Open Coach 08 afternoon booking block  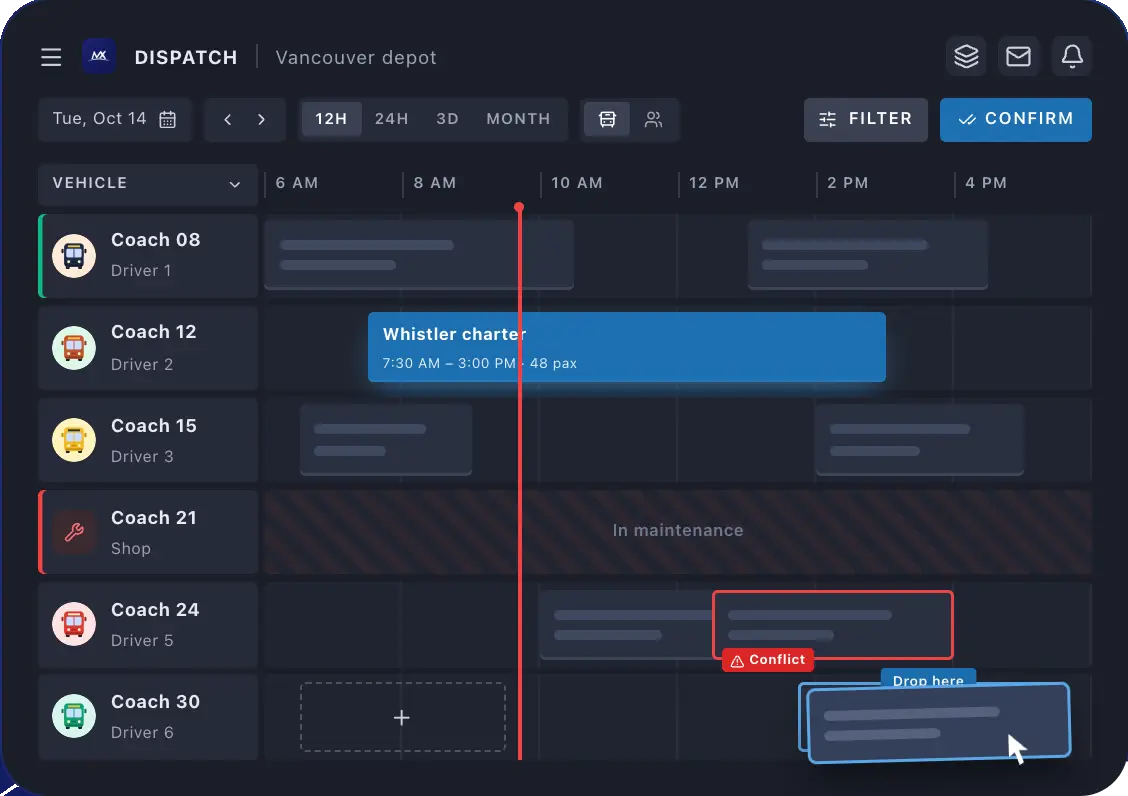[868, 255]
